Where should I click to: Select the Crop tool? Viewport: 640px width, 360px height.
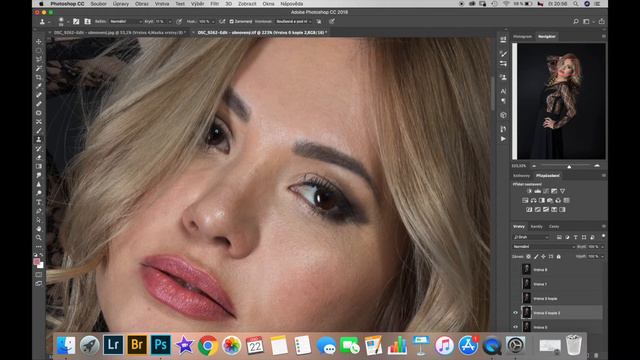click(39, 77)
